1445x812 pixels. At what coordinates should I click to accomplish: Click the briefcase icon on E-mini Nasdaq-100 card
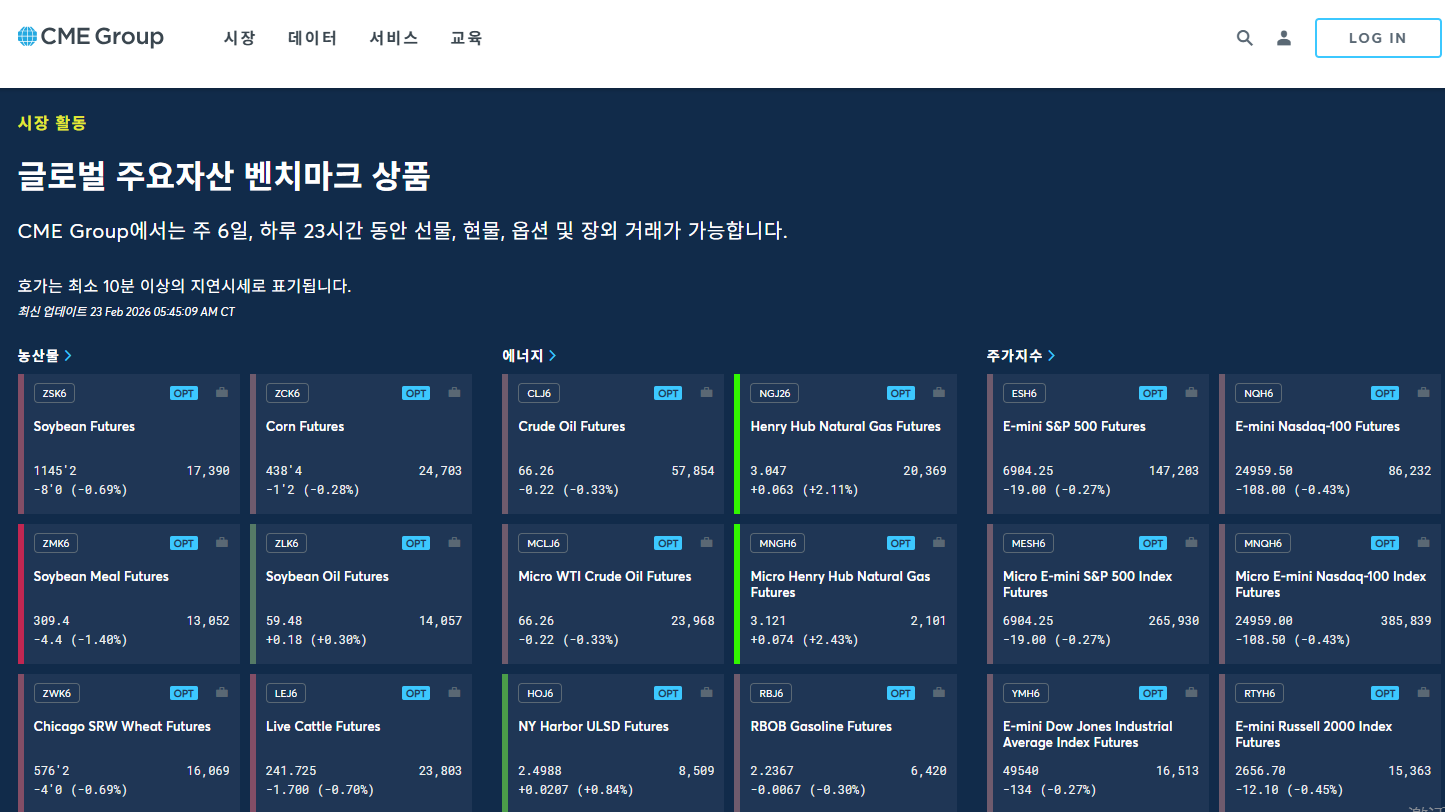tap(1423, 392)
